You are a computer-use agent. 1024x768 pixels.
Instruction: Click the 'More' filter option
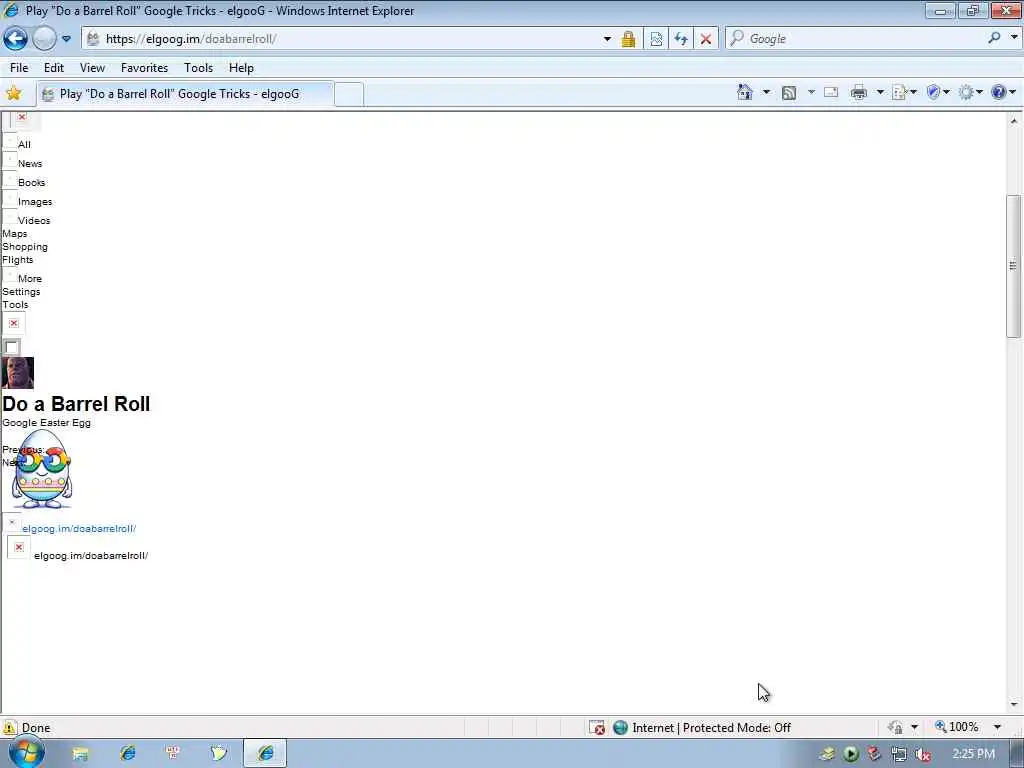pos(29,279)
